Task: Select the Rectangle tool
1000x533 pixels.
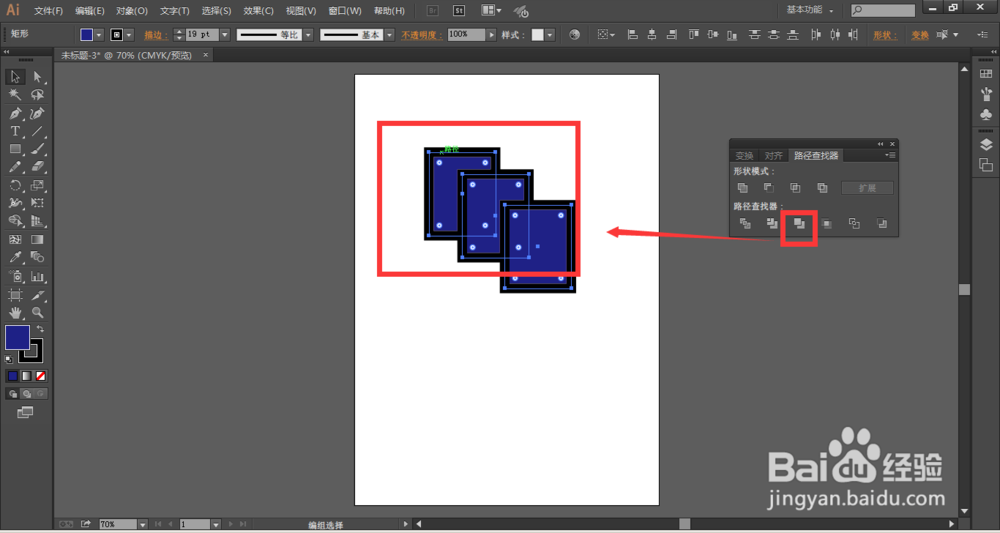Action: [15, 149]
